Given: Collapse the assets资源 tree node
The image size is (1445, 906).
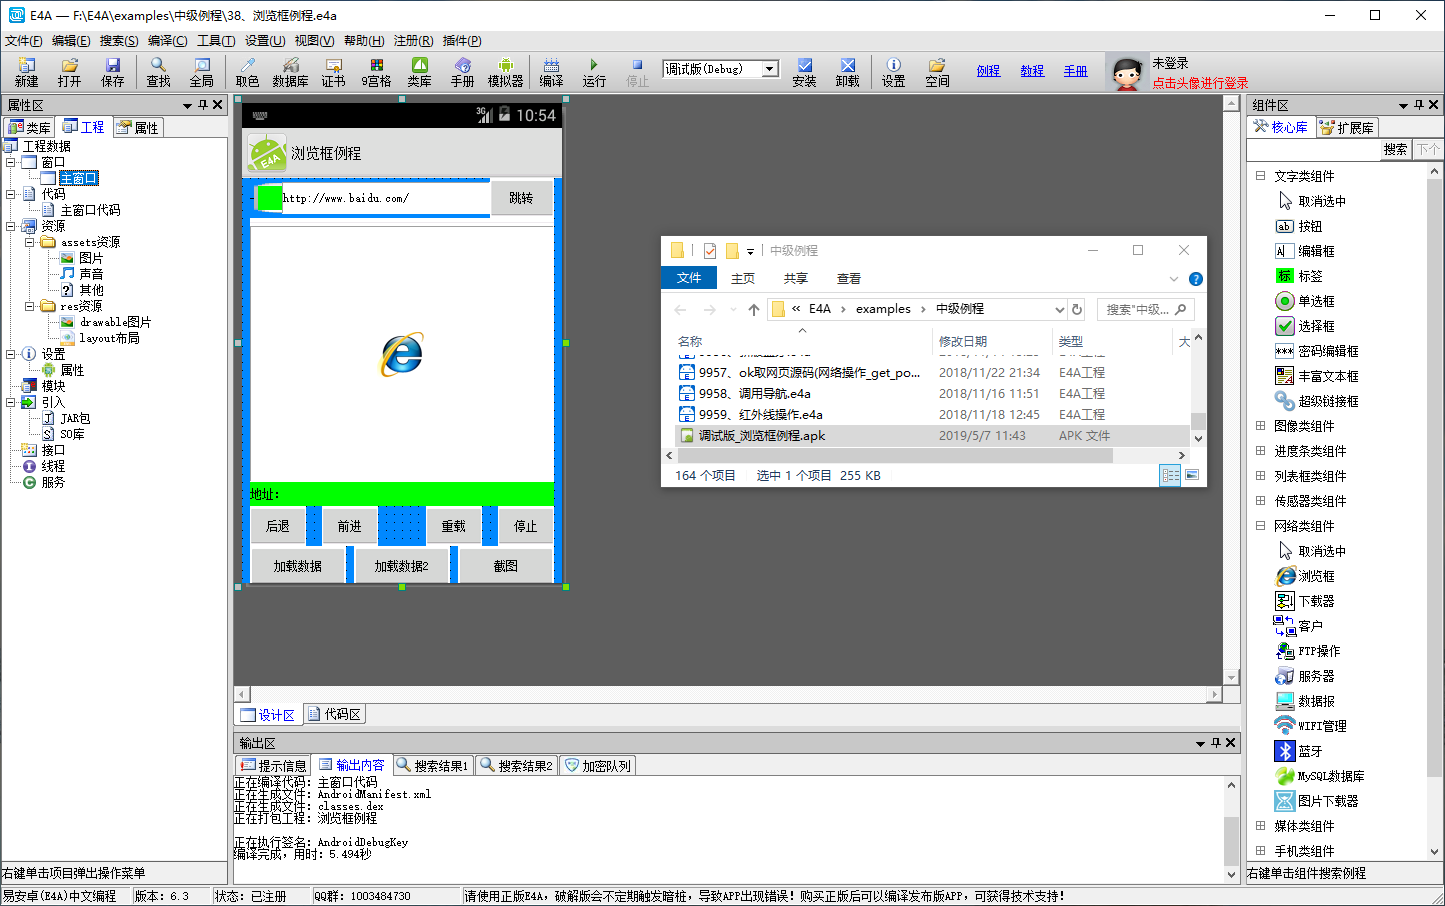Looking at the screenshot, I should coord(29,242).
